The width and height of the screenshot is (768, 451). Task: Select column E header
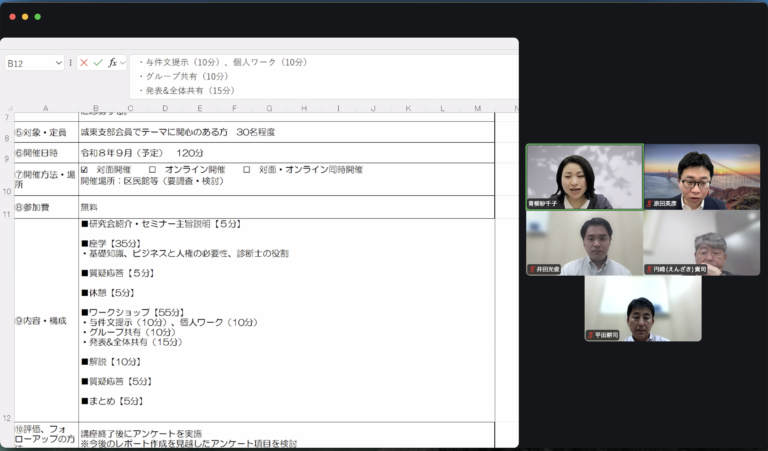click(x=200, y=108)
